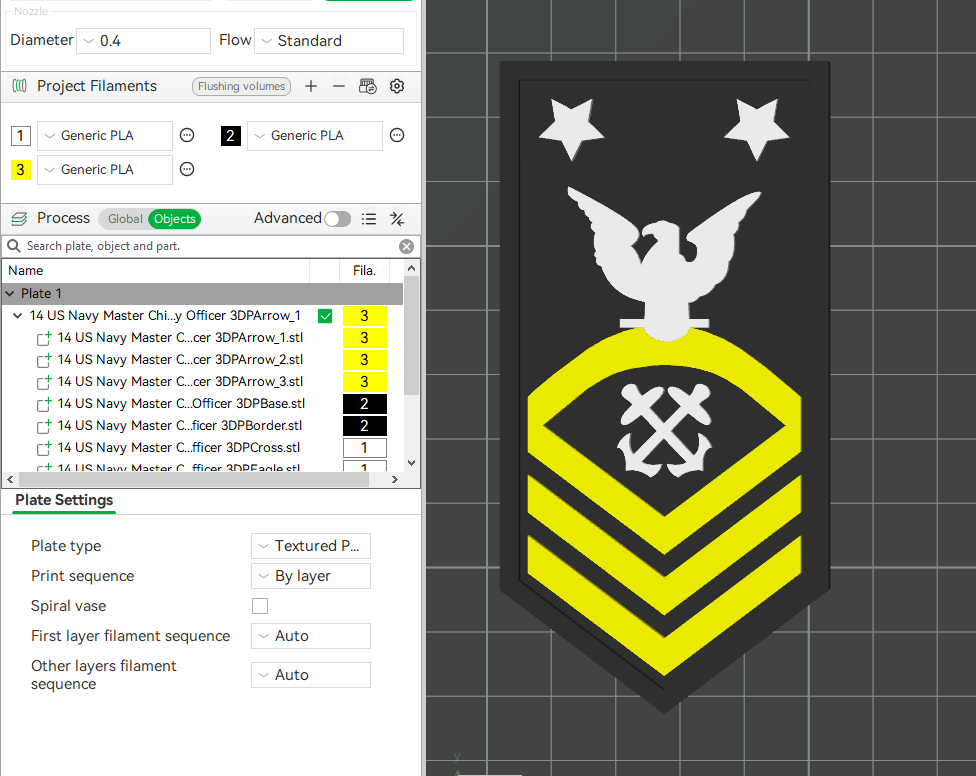Open the Plate type dropdown
The height and width of the screenshot is (776, 976).
(310, 546)
